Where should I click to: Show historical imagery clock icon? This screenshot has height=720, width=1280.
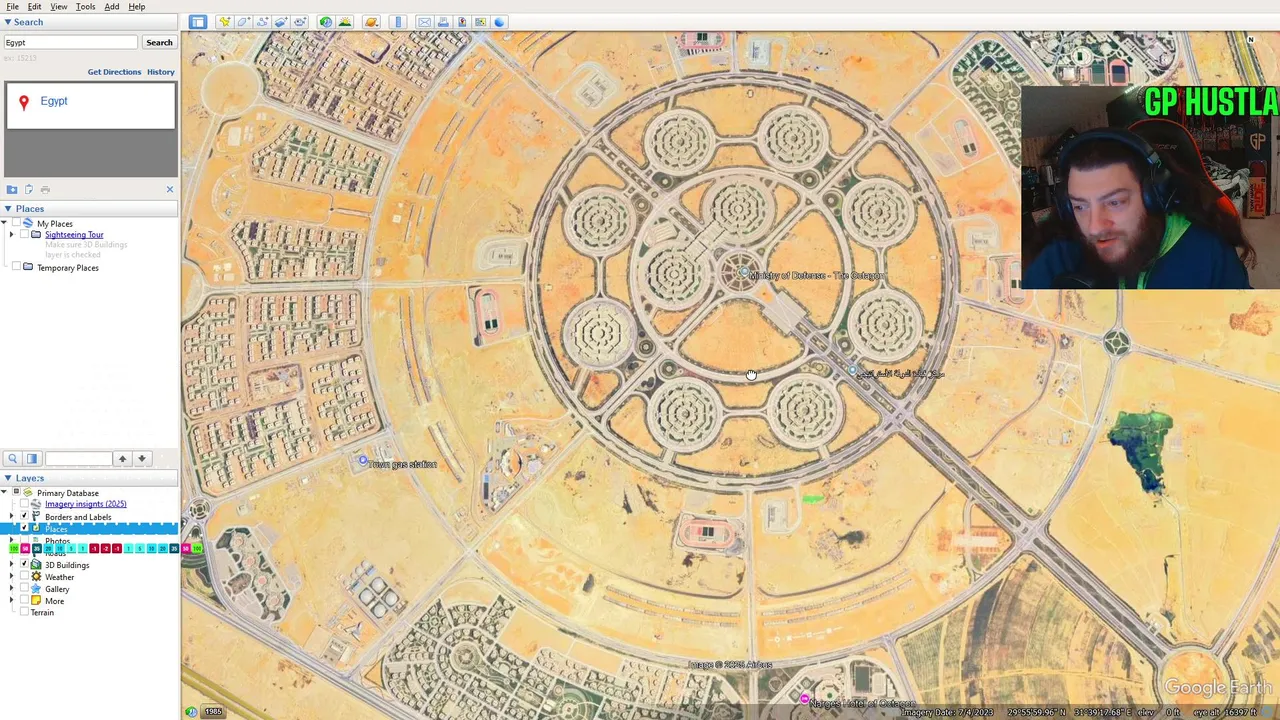[326, 22]
